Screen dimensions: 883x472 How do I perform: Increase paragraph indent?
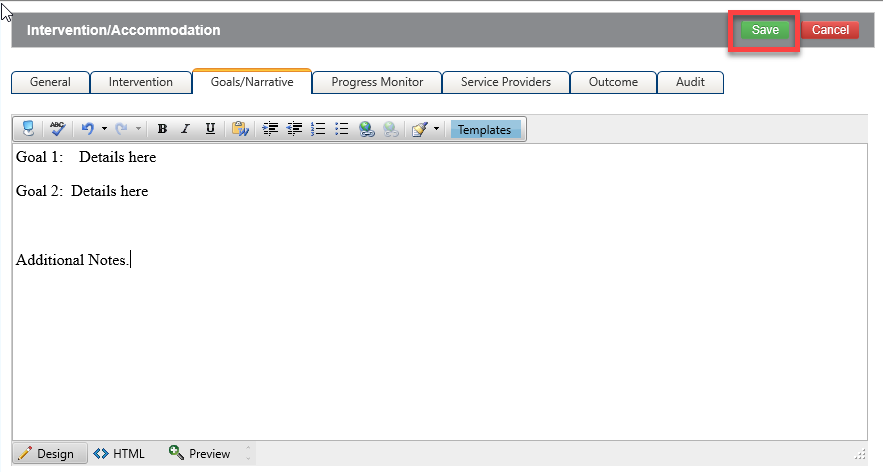270,129
